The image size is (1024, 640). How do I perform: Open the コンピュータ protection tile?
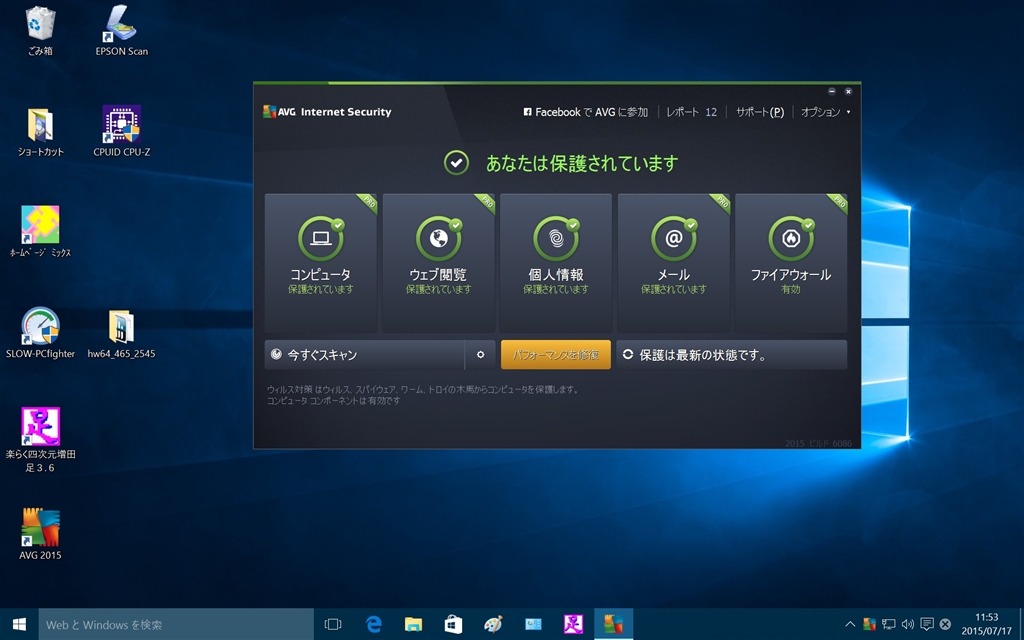(x=321, y=263)
